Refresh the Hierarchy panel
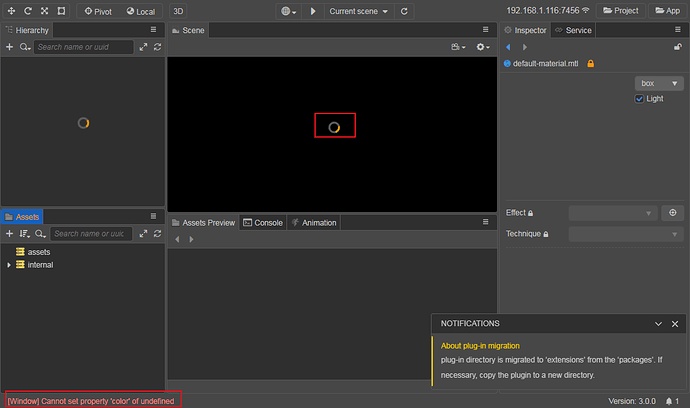Viewport: 690px width, 408px height. click(158, 47)
